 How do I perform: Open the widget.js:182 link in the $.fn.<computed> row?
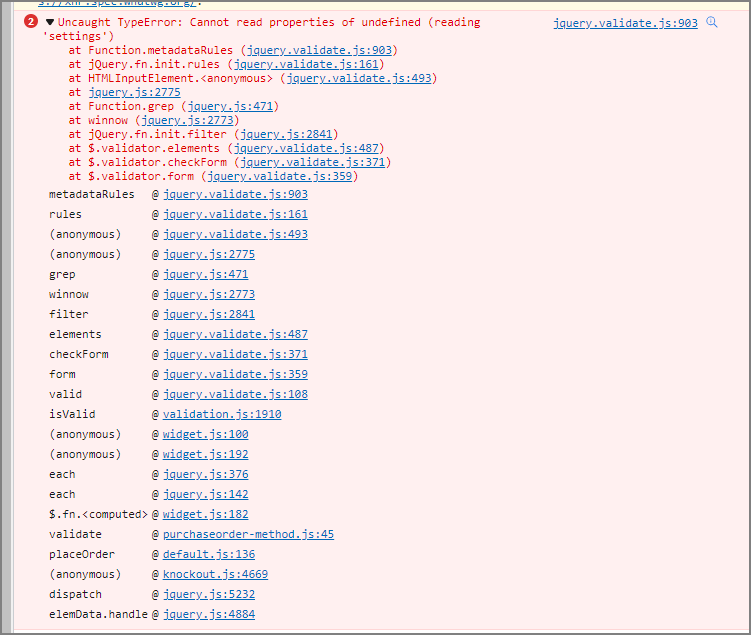pyautogui.click(x=205, y=514)
